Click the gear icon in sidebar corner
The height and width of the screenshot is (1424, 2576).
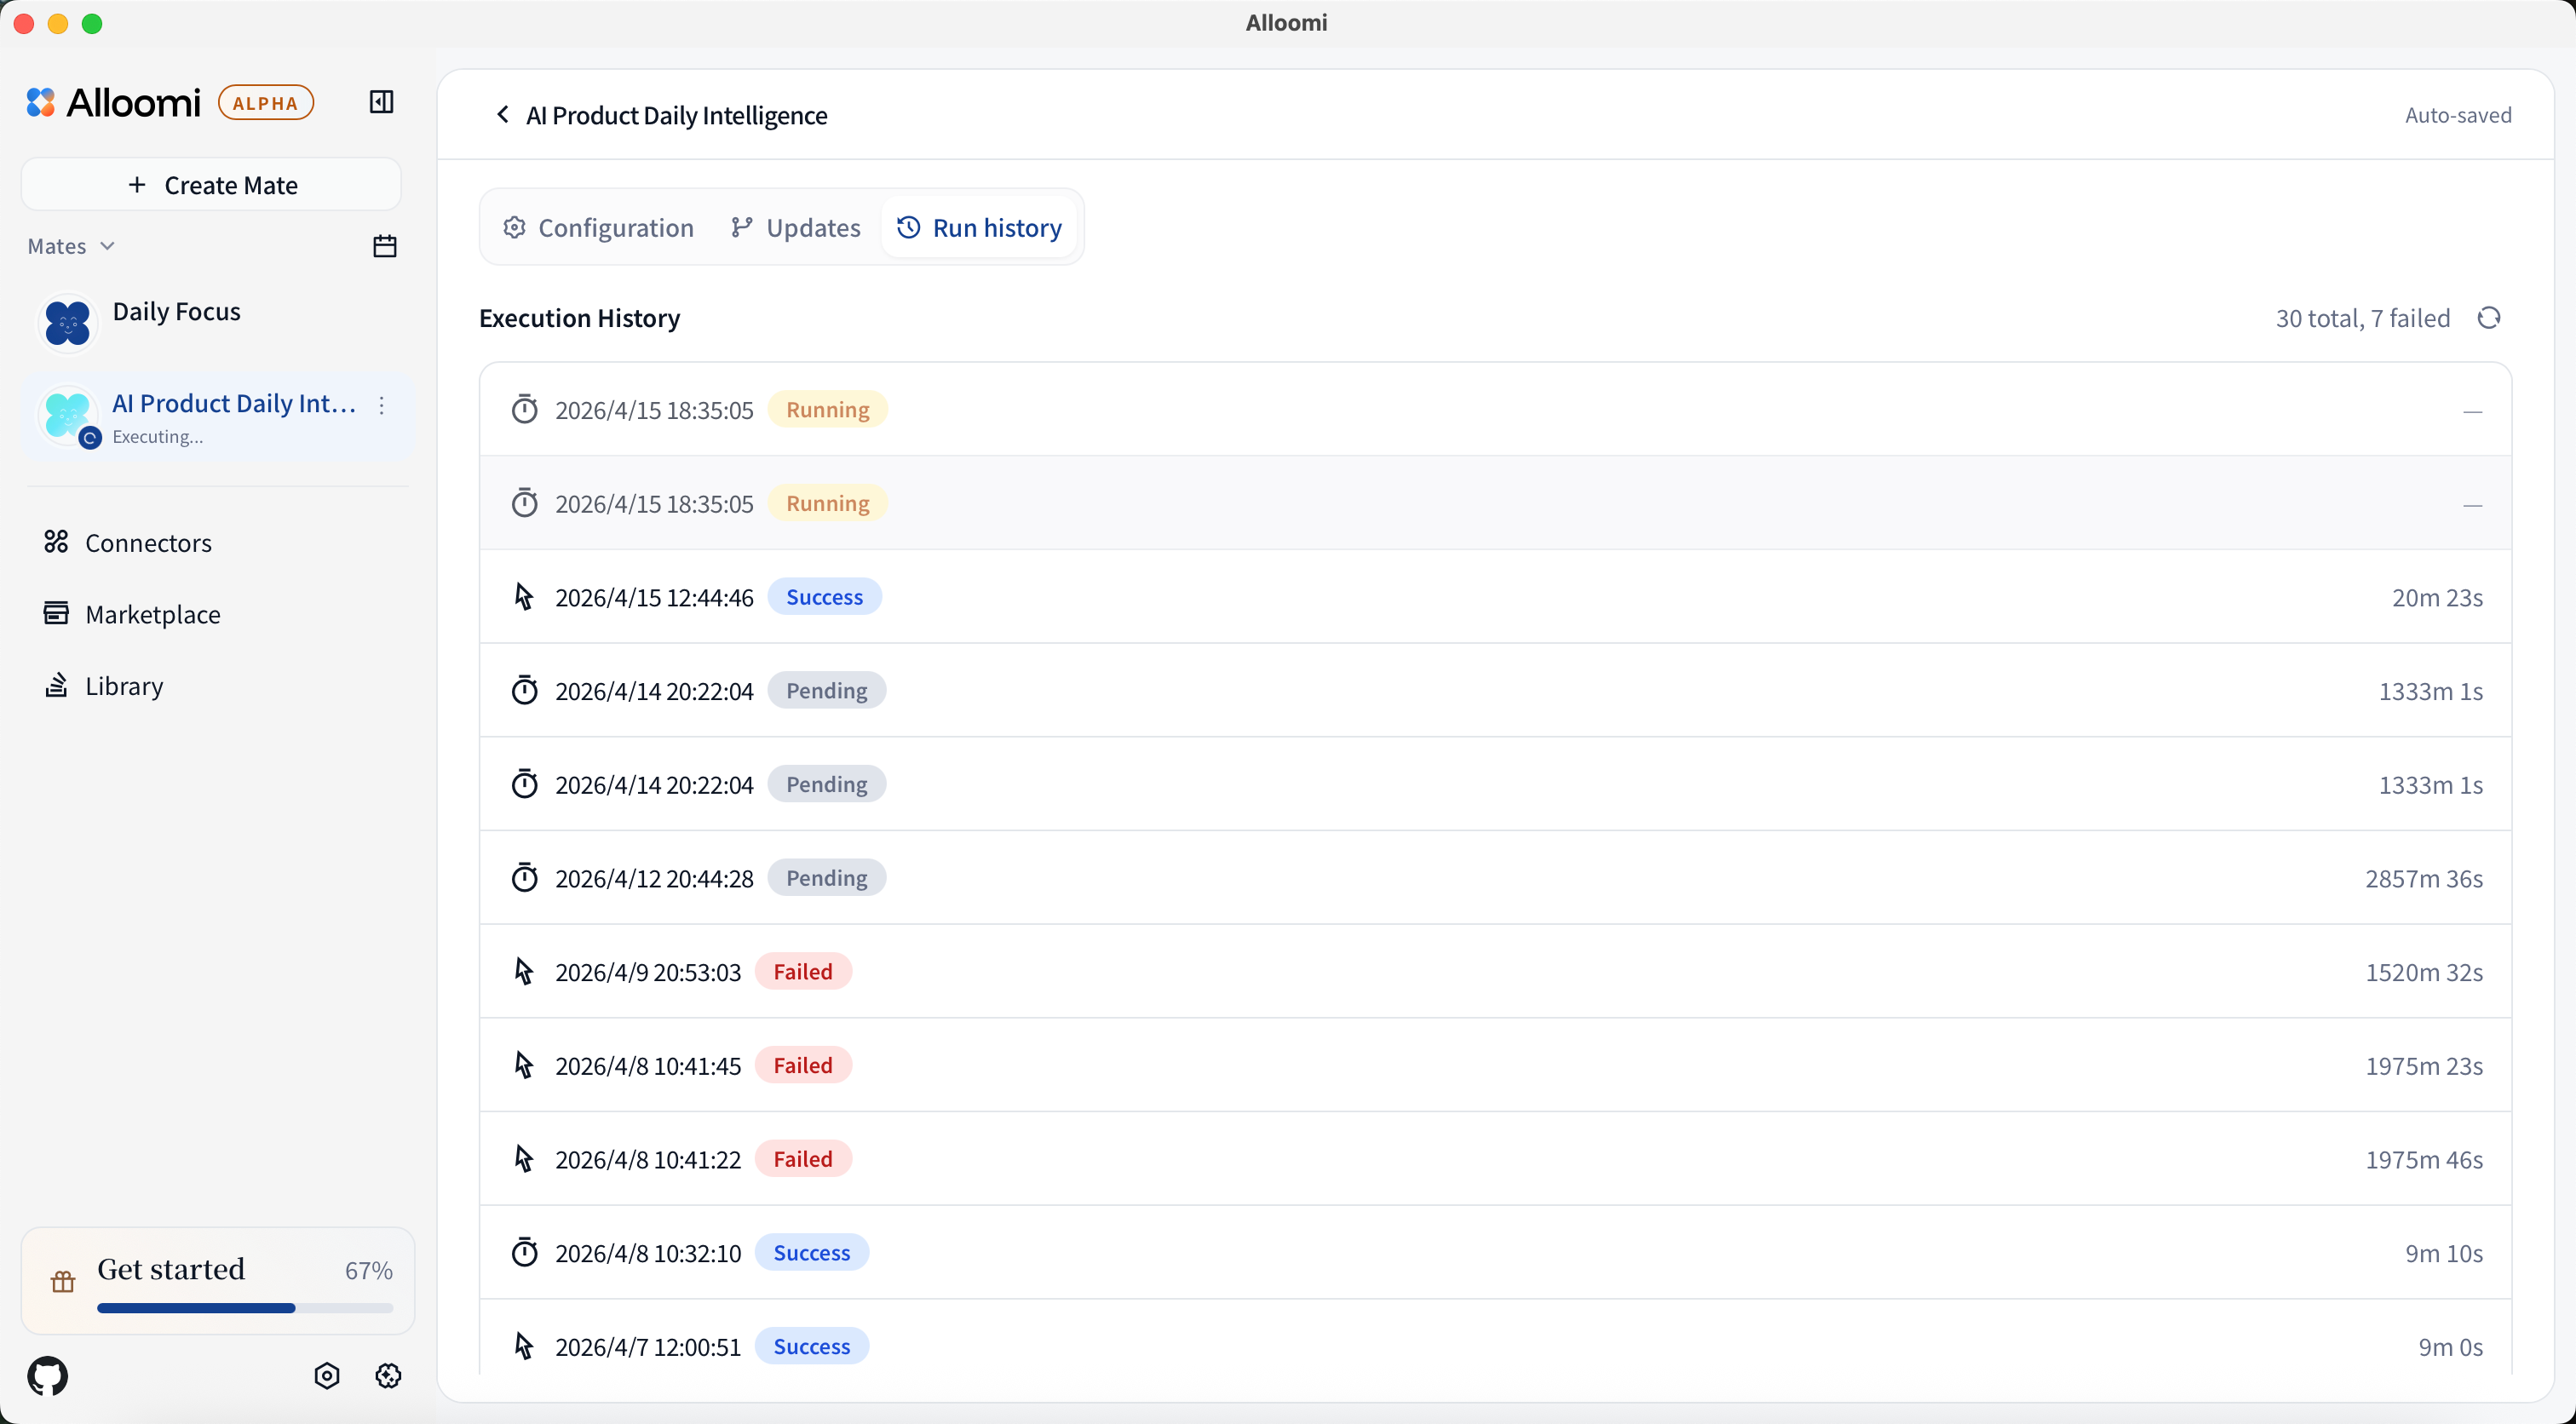(388, 1376)
